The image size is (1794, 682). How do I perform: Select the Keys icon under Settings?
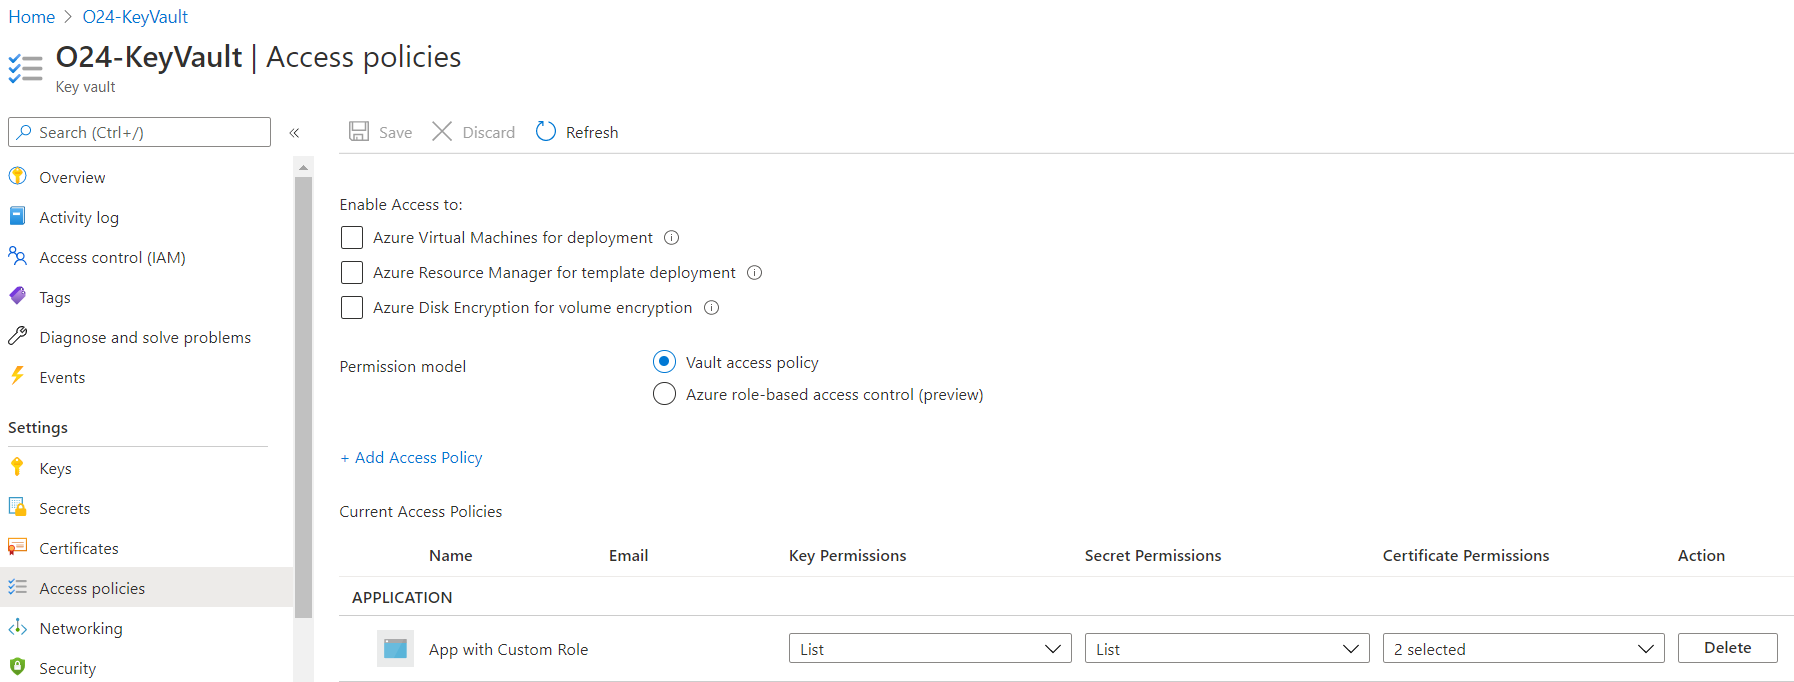click(17, 468)
